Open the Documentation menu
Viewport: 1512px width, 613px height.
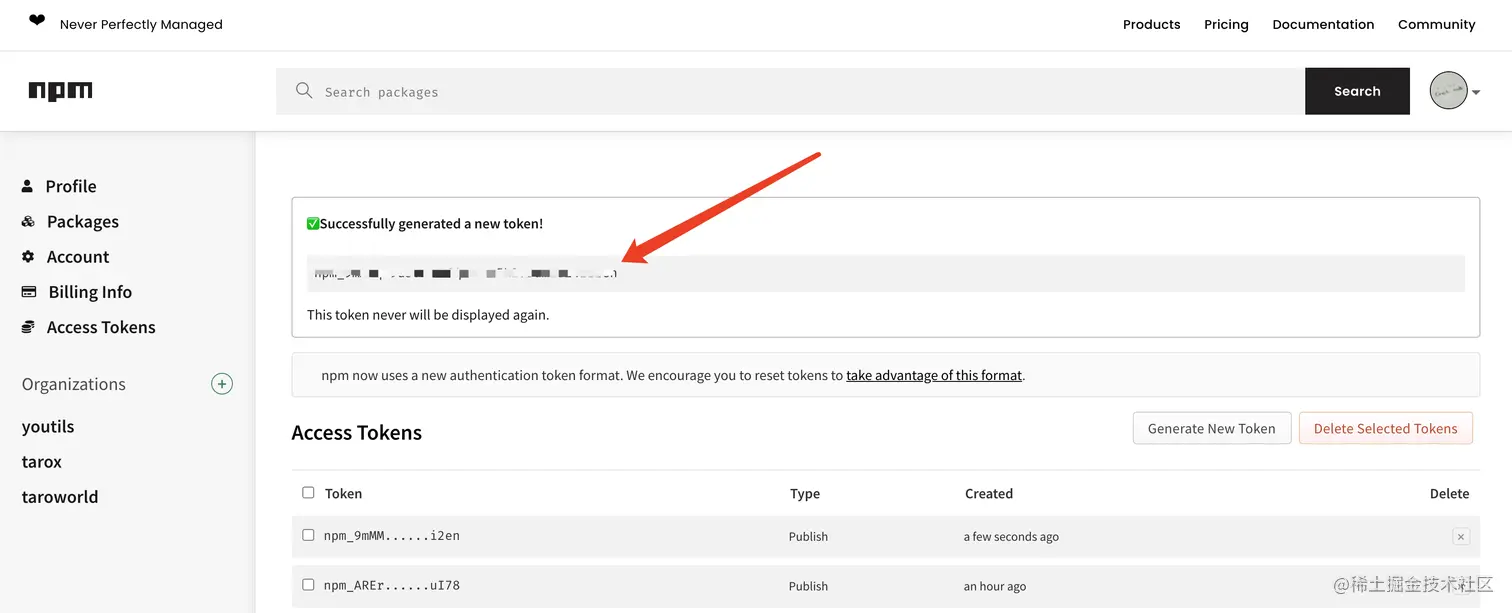pos(1323,24)
